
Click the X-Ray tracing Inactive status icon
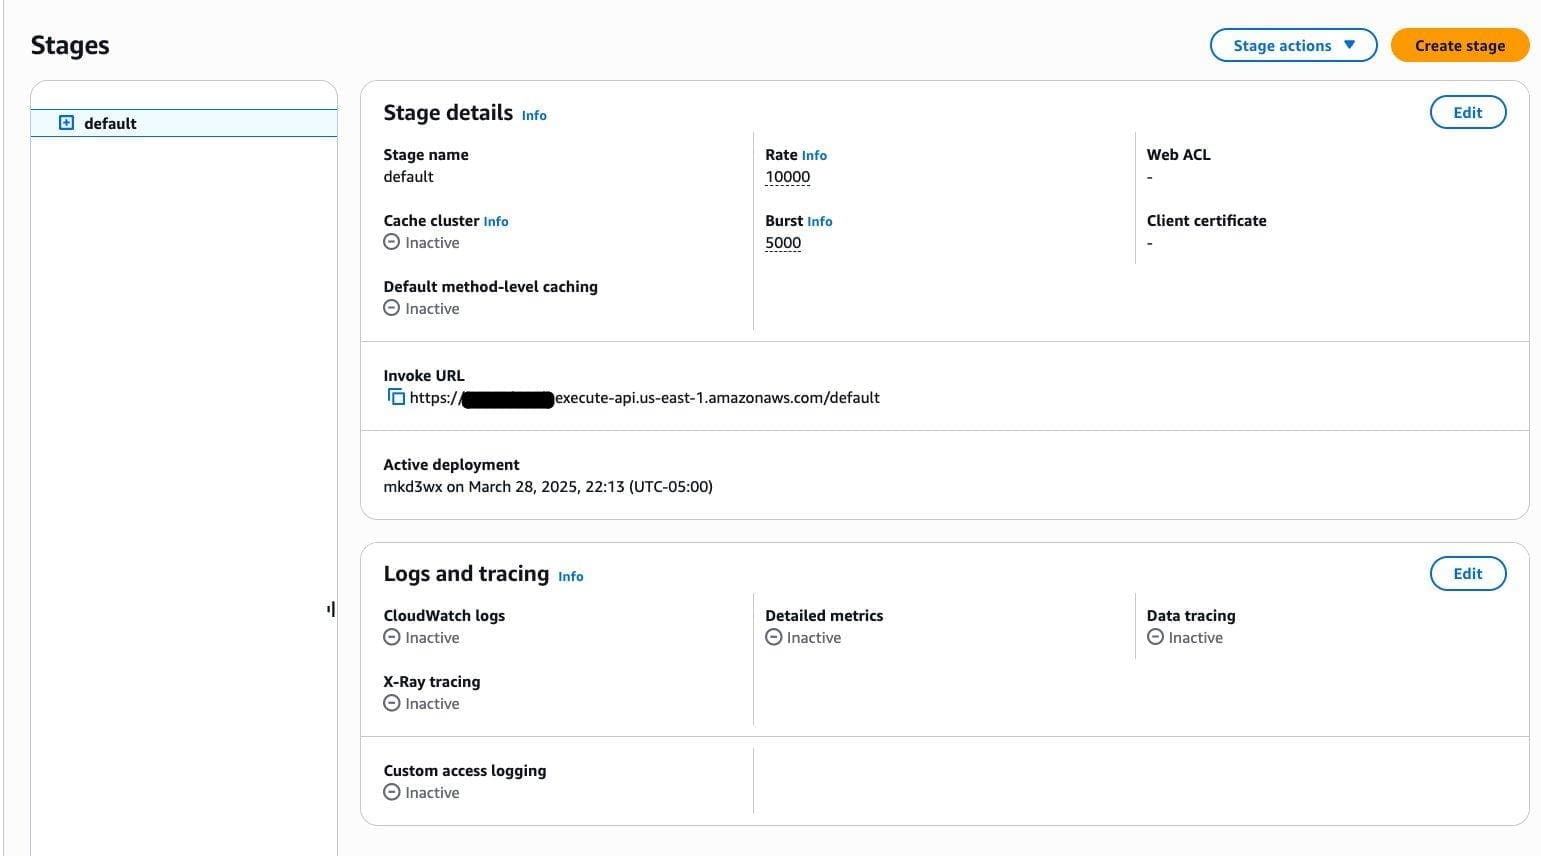pos(392,703)
